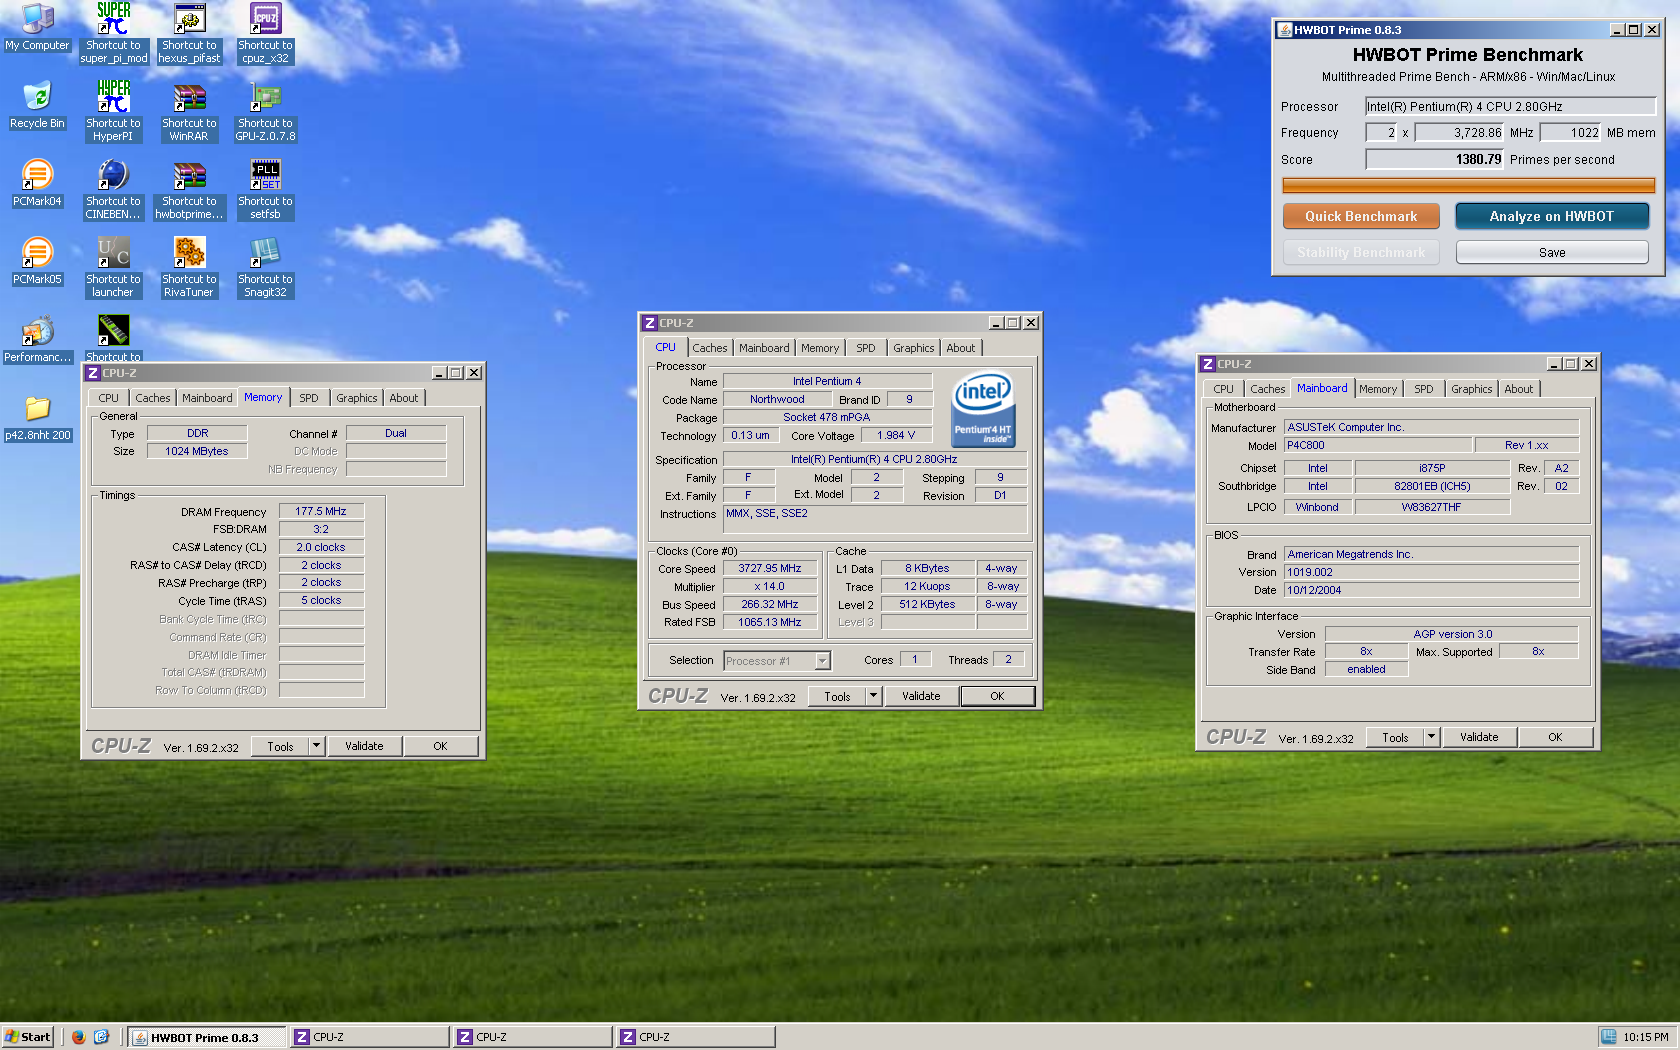Click the Intel Pentium 4 HT logo
Viewport: 1680px width, 1050px height.
(983, 408)
